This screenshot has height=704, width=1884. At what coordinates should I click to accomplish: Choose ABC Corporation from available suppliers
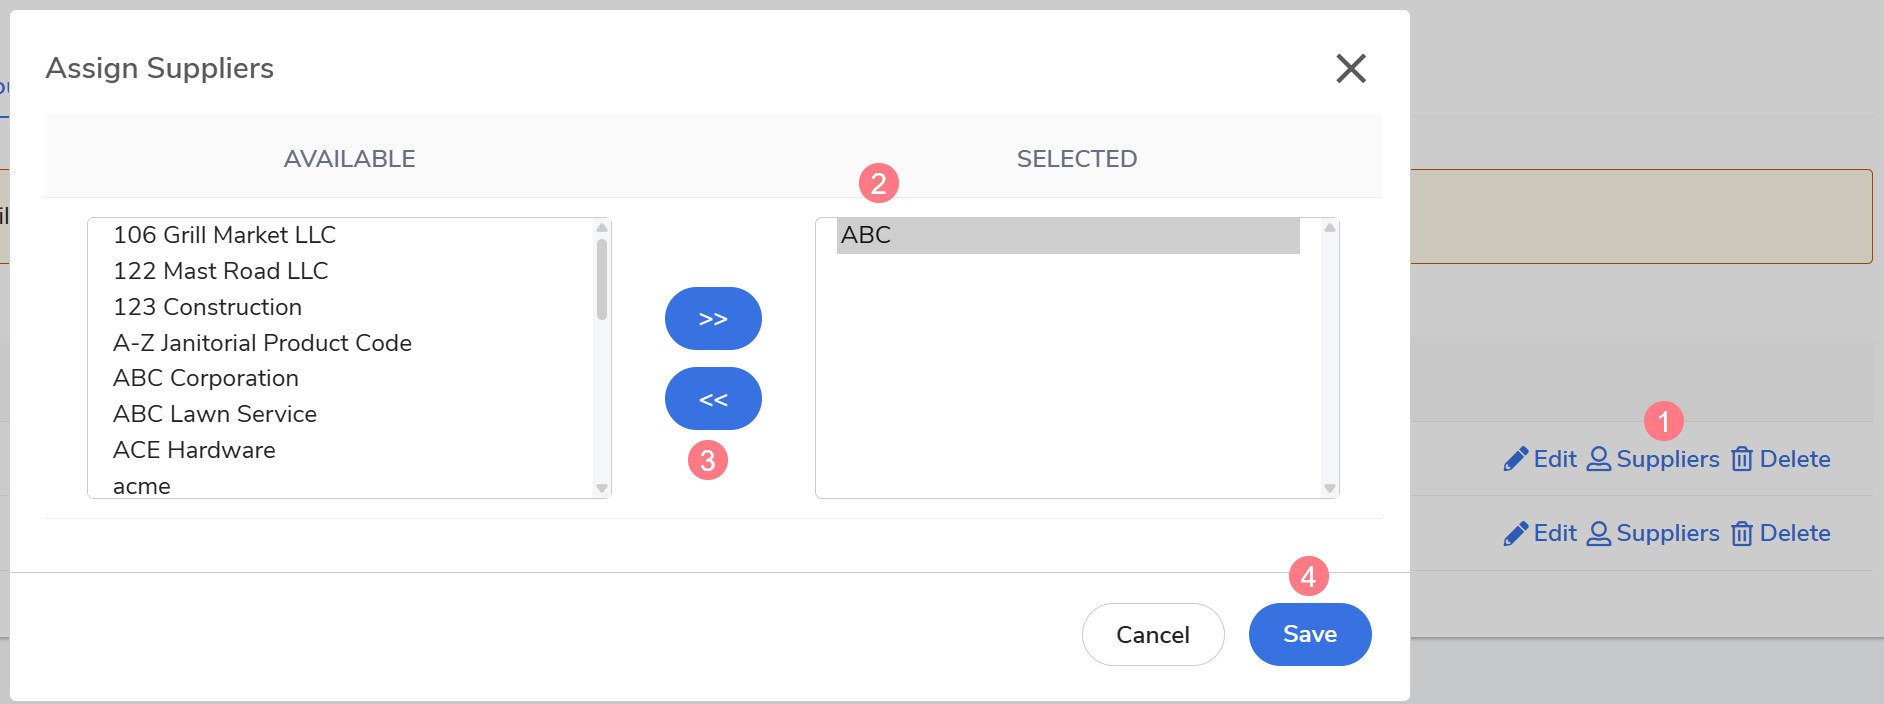(206, 378)
